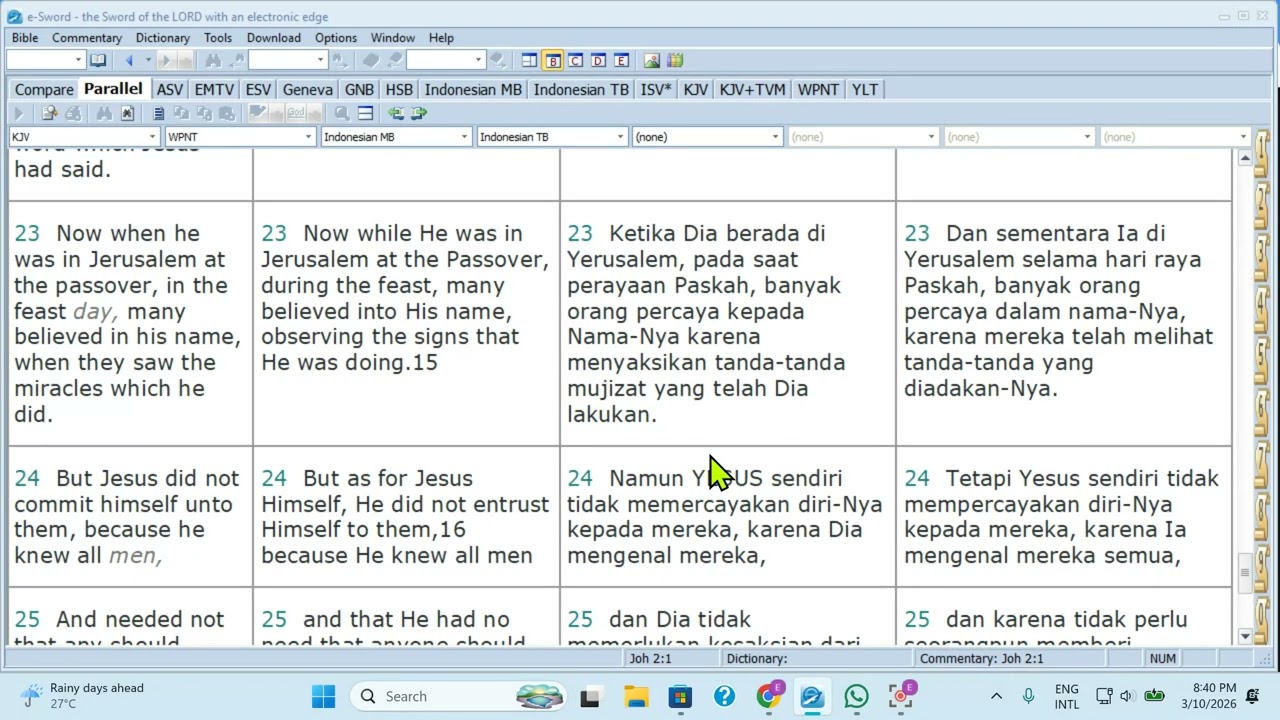Expand the third top toolbar combo box
Image resolution: width=1280 pixels, height=720 pixels.
(477, 60)
